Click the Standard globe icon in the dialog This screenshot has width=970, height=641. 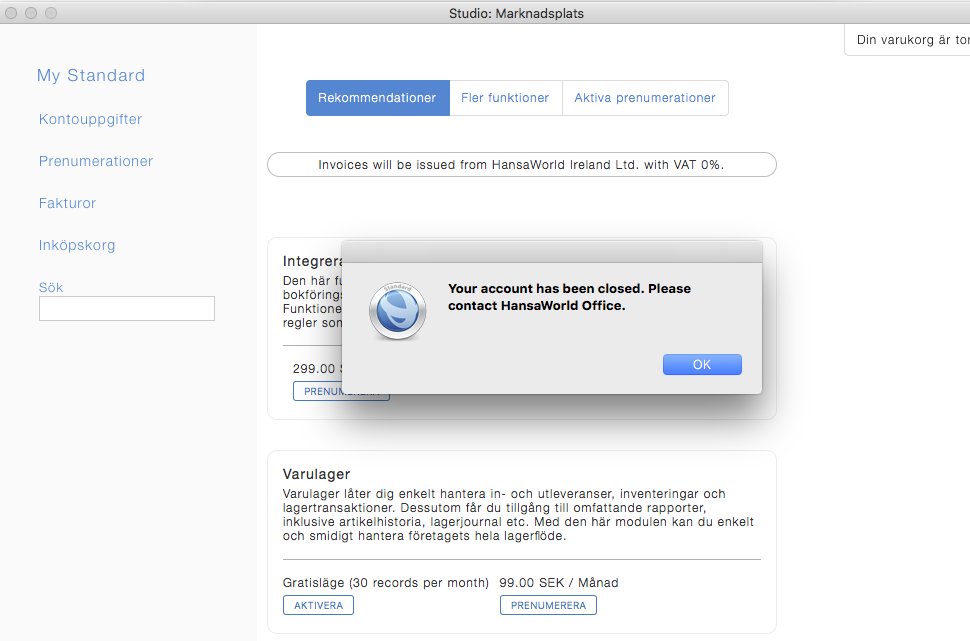pos(397,311)
